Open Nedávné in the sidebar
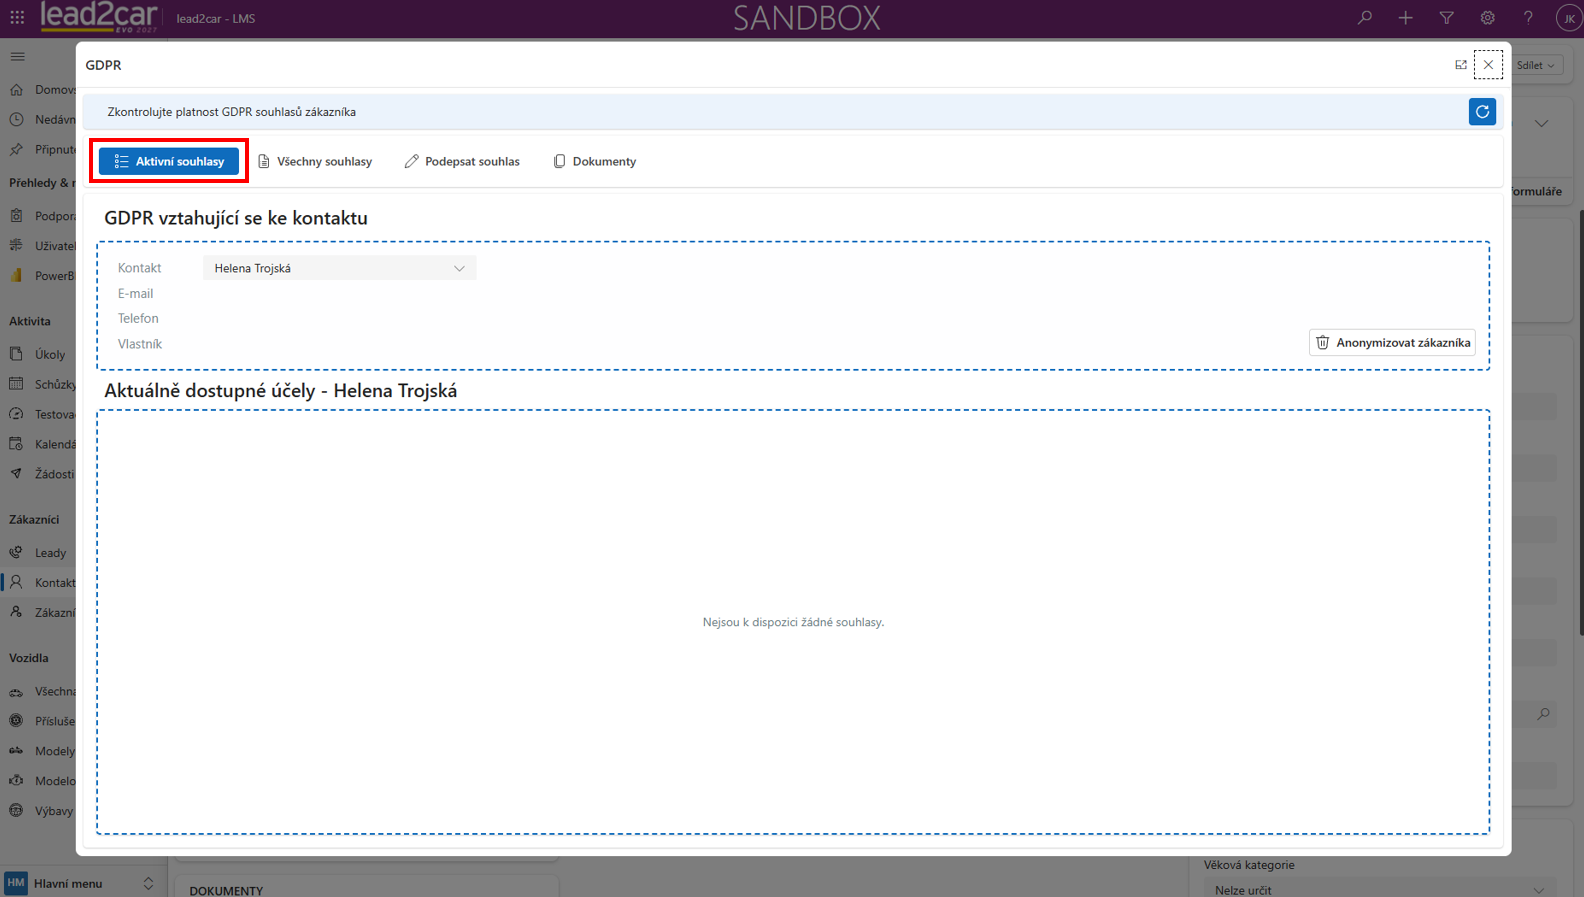This screenshot has height=897, width=1584. [x=41, y=120]
